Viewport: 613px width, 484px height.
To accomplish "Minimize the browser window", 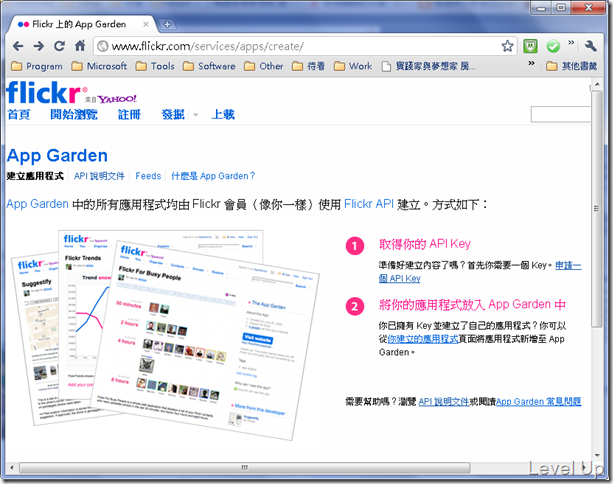I will (541, 8).
